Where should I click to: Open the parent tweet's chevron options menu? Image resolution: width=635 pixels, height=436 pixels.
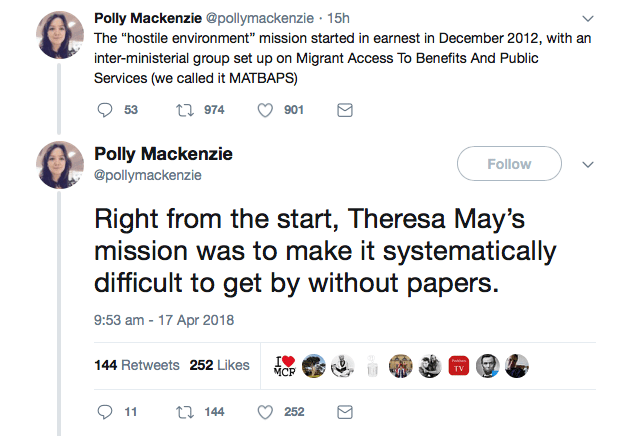point(588,19)
